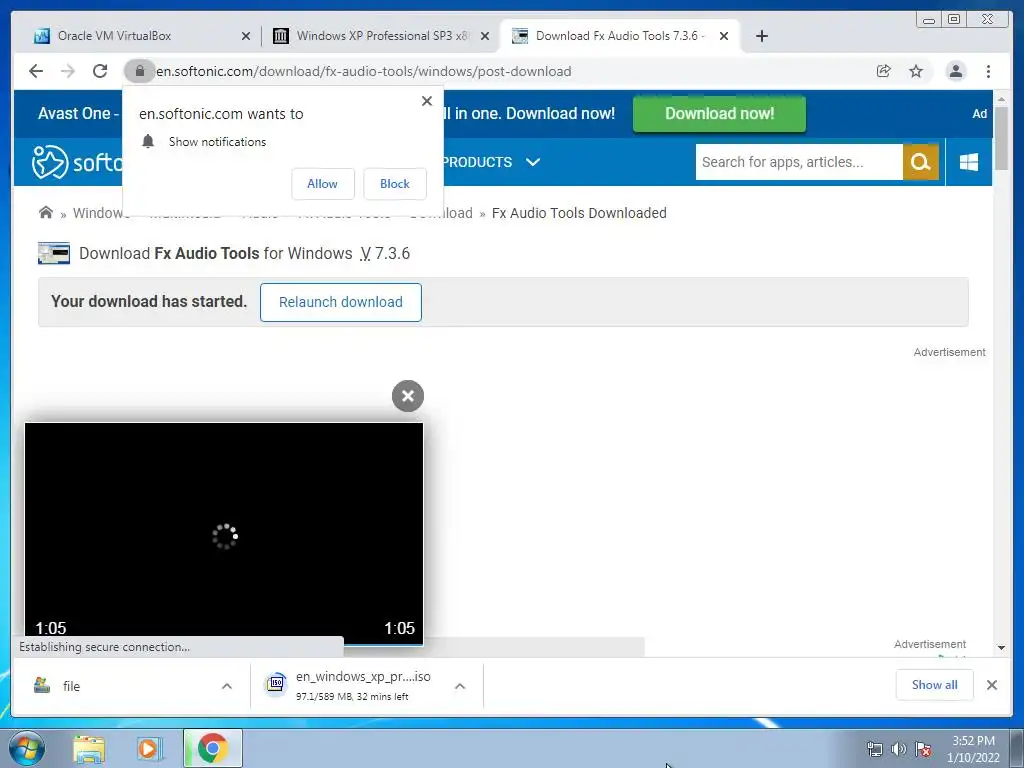Click the taskbar clock showing 3:52 PM

point(973,748)
